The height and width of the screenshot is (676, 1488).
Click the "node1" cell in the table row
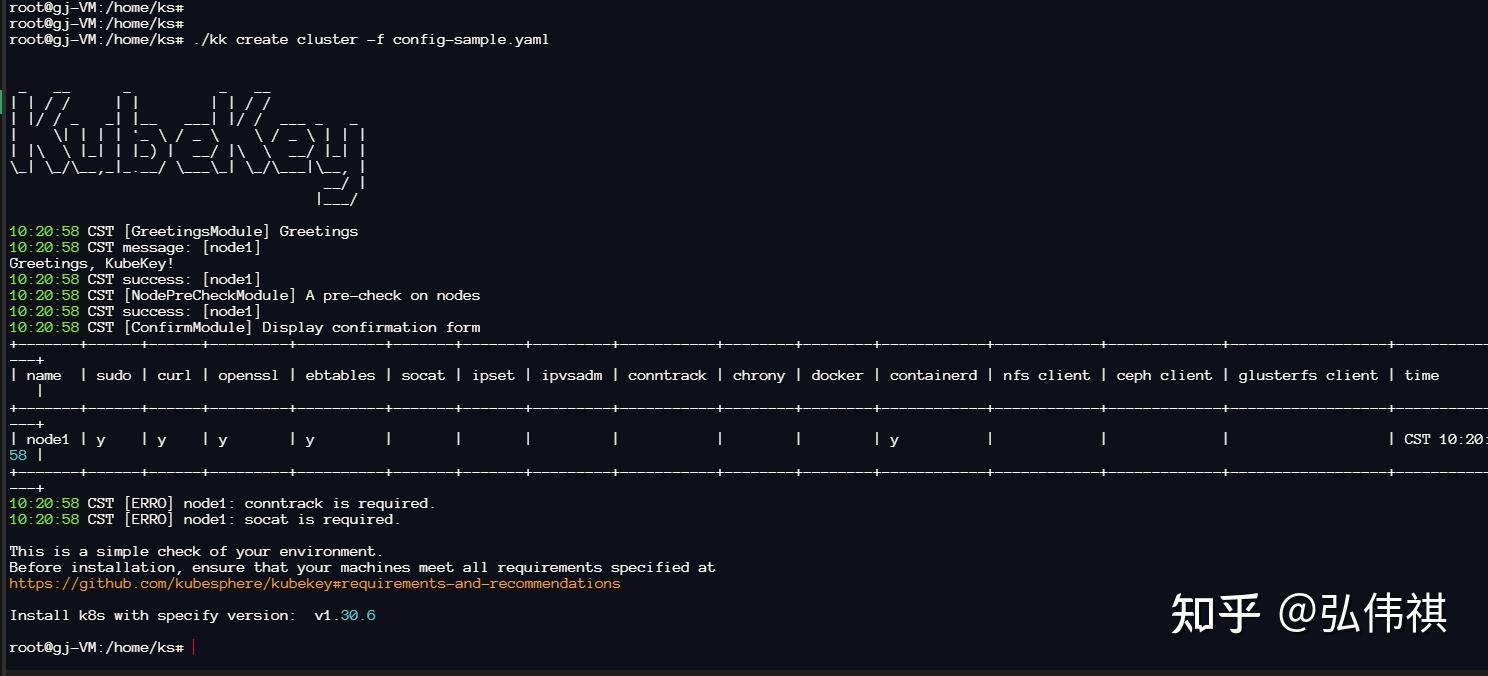(x=47, y=439)
